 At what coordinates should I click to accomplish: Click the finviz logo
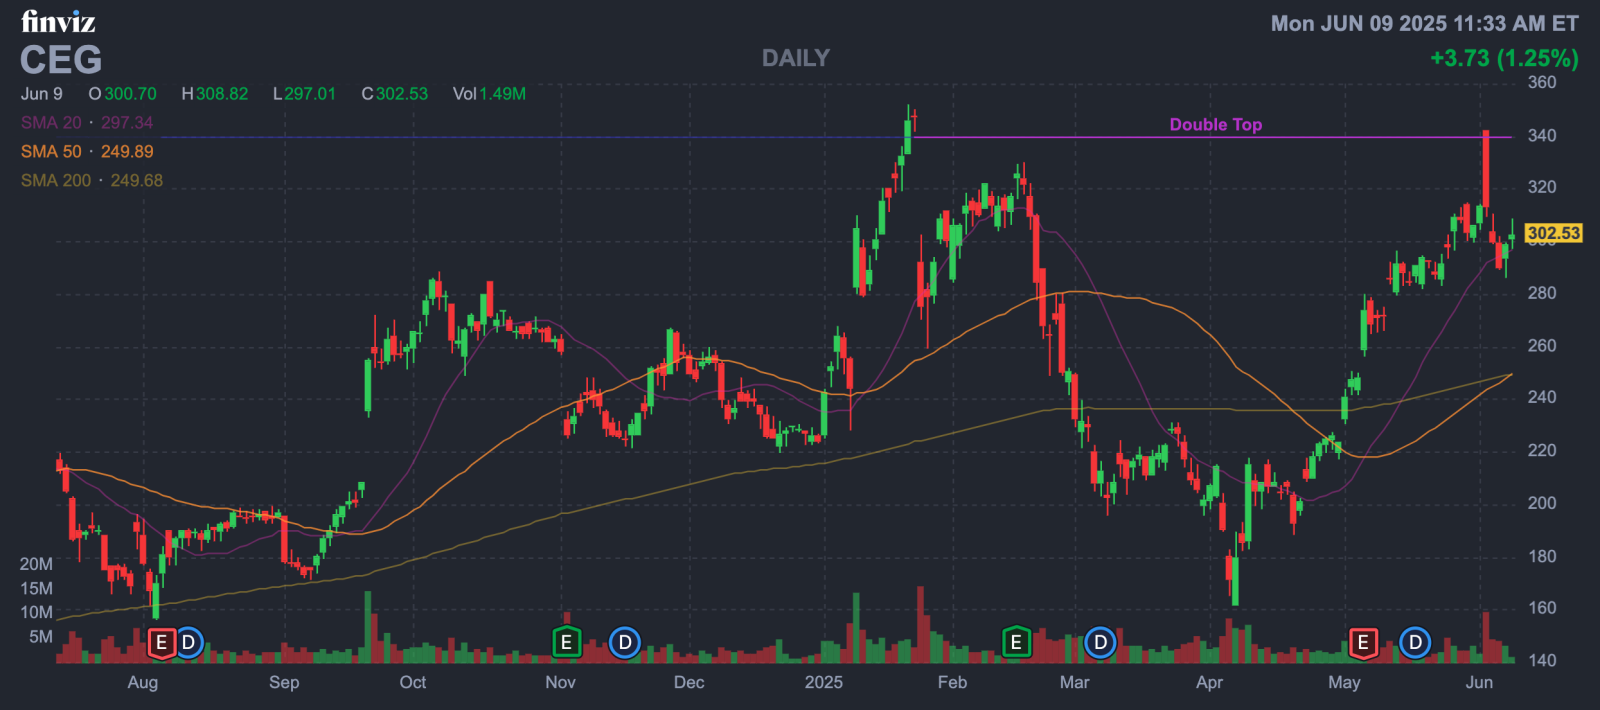58,21
